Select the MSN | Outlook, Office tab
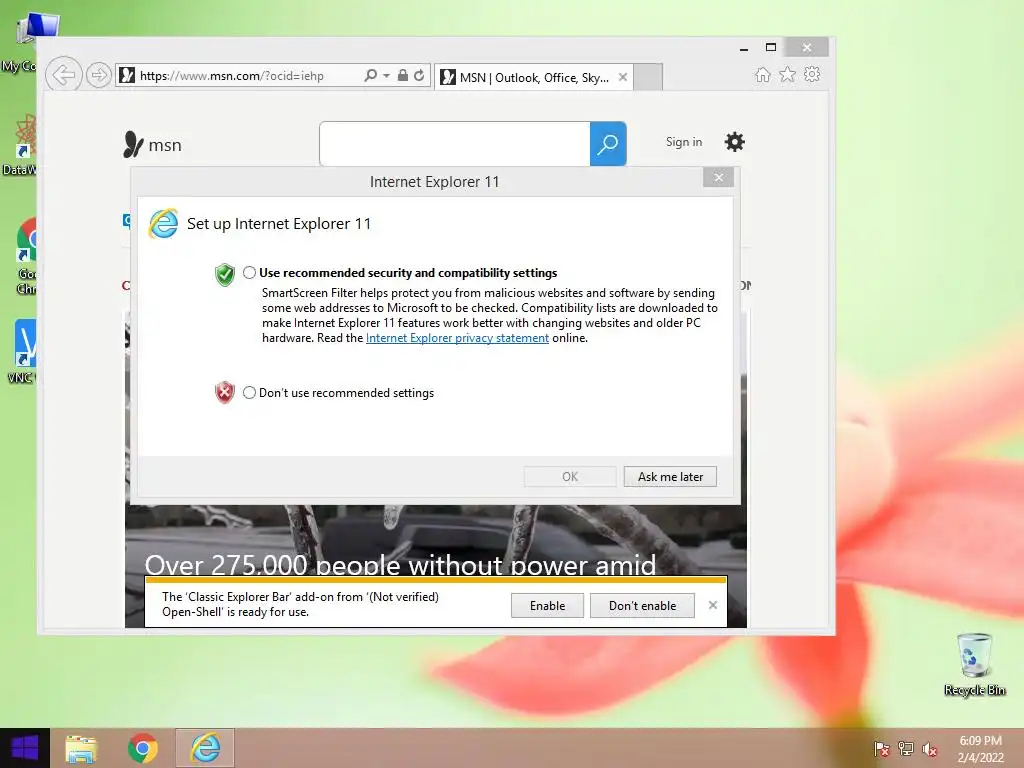The image size is (1024, 768). (534, 77)
